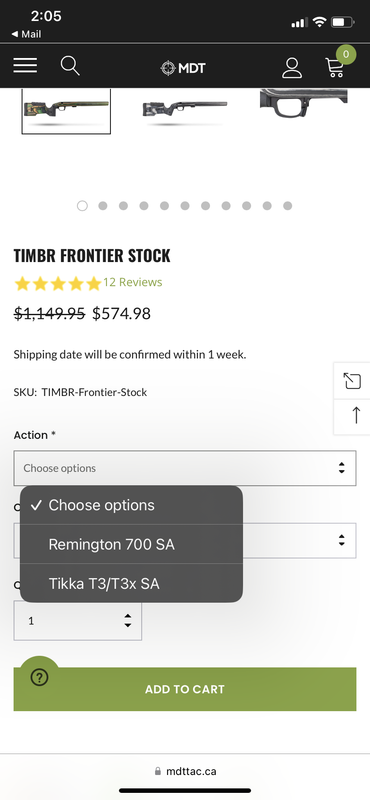Tap the expand/share icon on the right edge

[352, 381]
